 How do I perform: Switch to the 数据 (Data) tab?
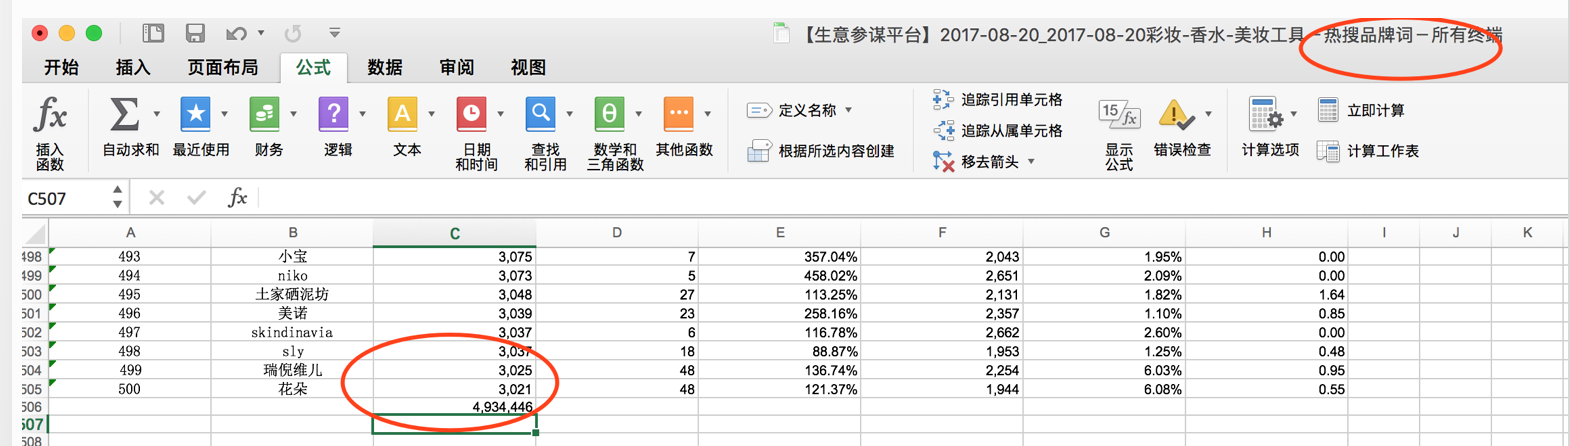coord(385,67)
